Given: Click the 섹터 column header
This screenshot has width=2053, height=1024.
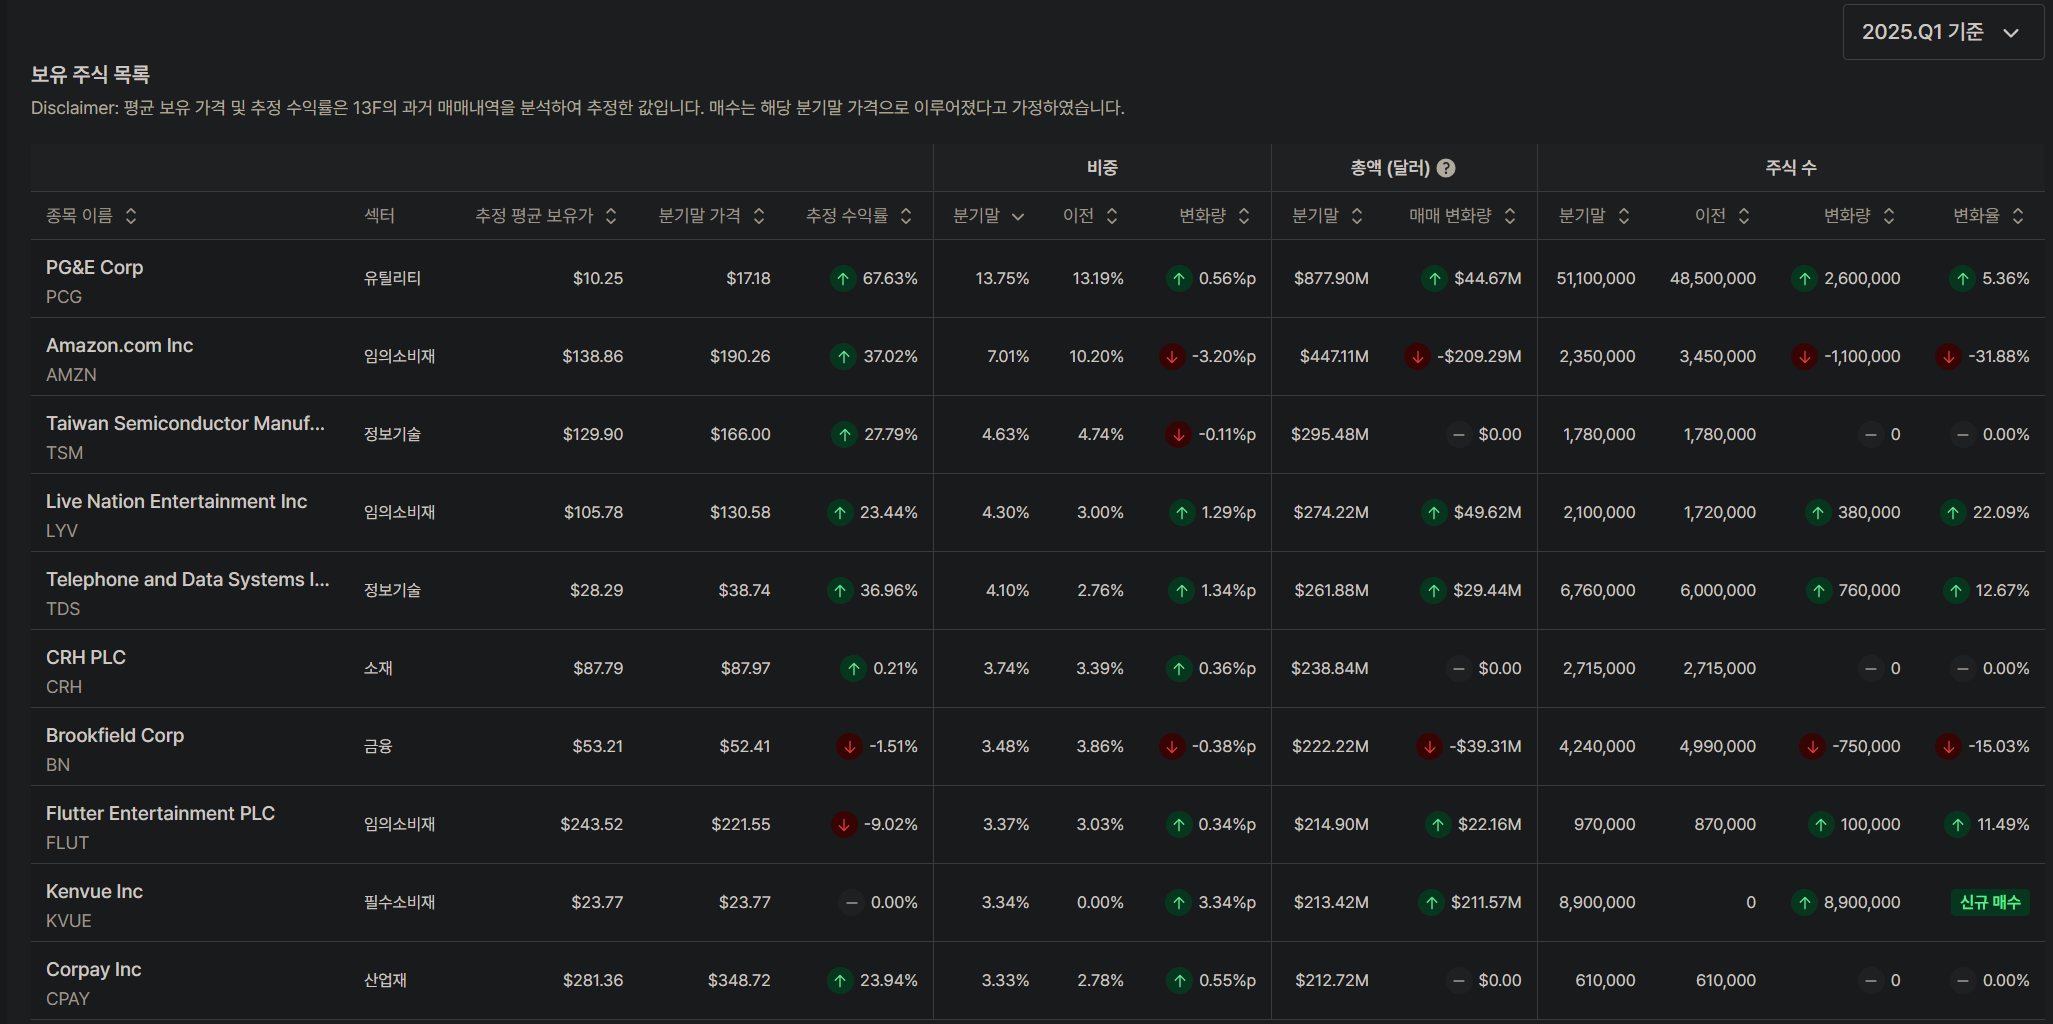Looking at the screenshot, I should point(379,216).
